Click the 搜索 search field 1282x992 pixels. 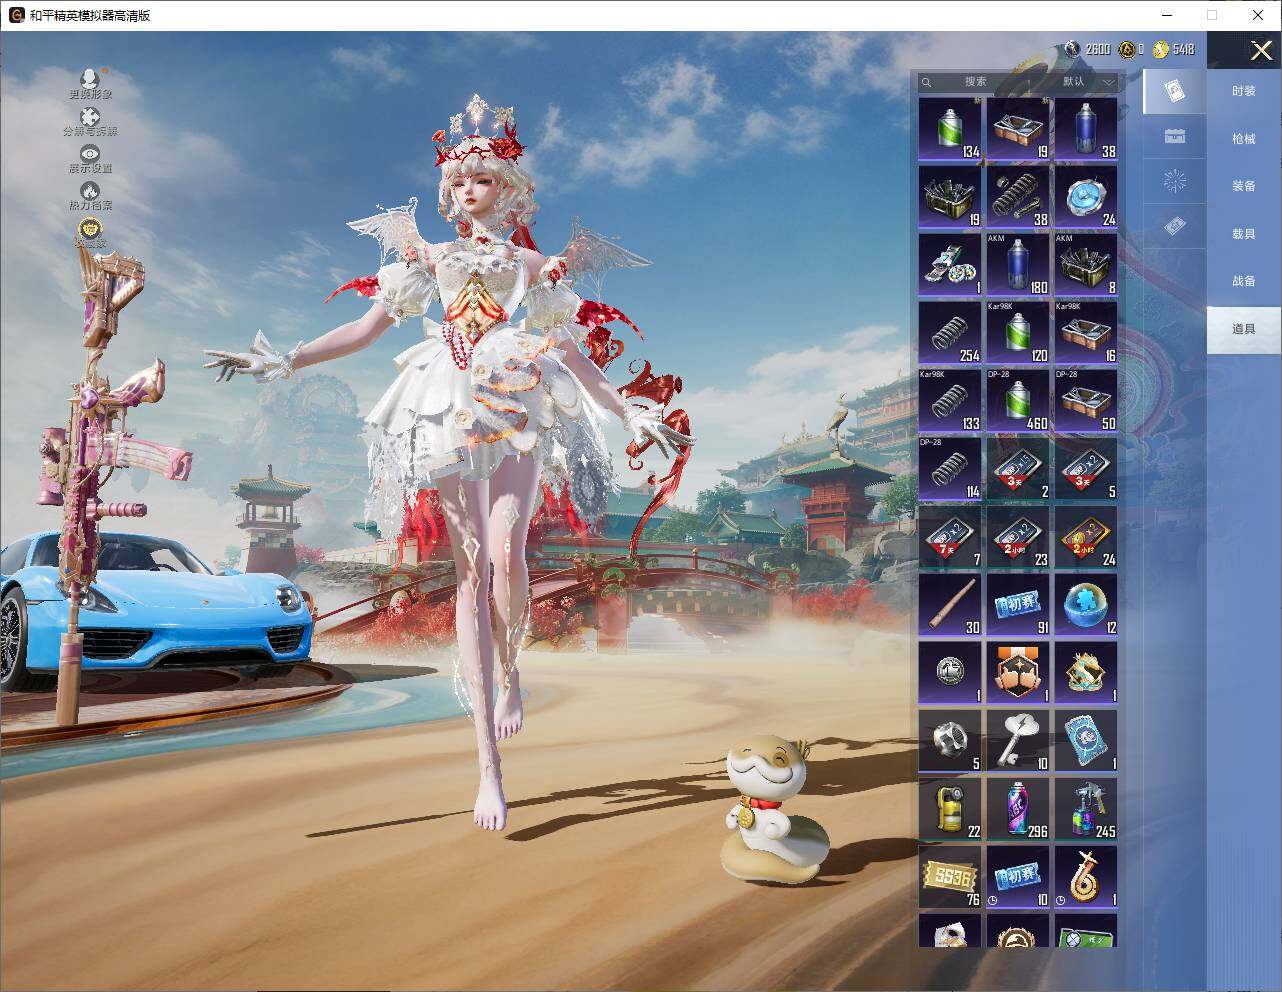pyautogui.click(x=973, y=82)
